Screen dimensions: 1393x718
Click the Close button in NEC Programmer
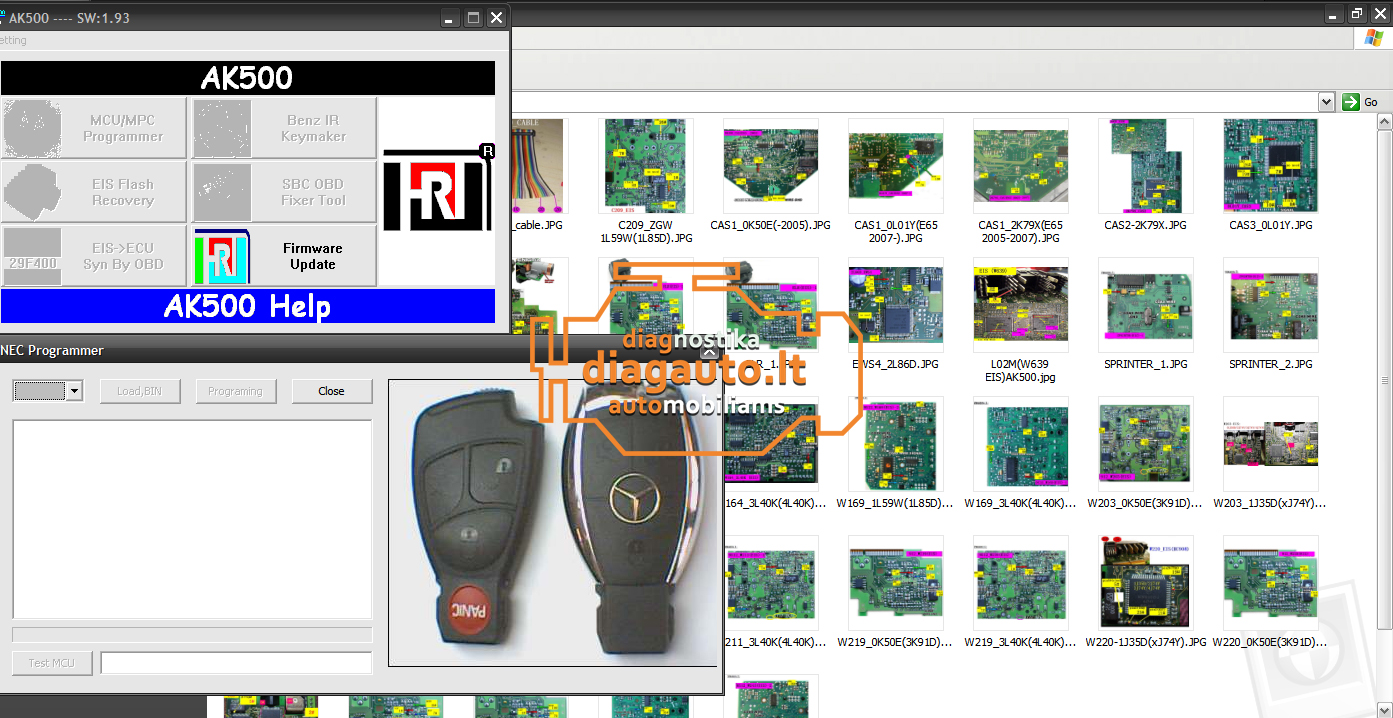(331, 391)
